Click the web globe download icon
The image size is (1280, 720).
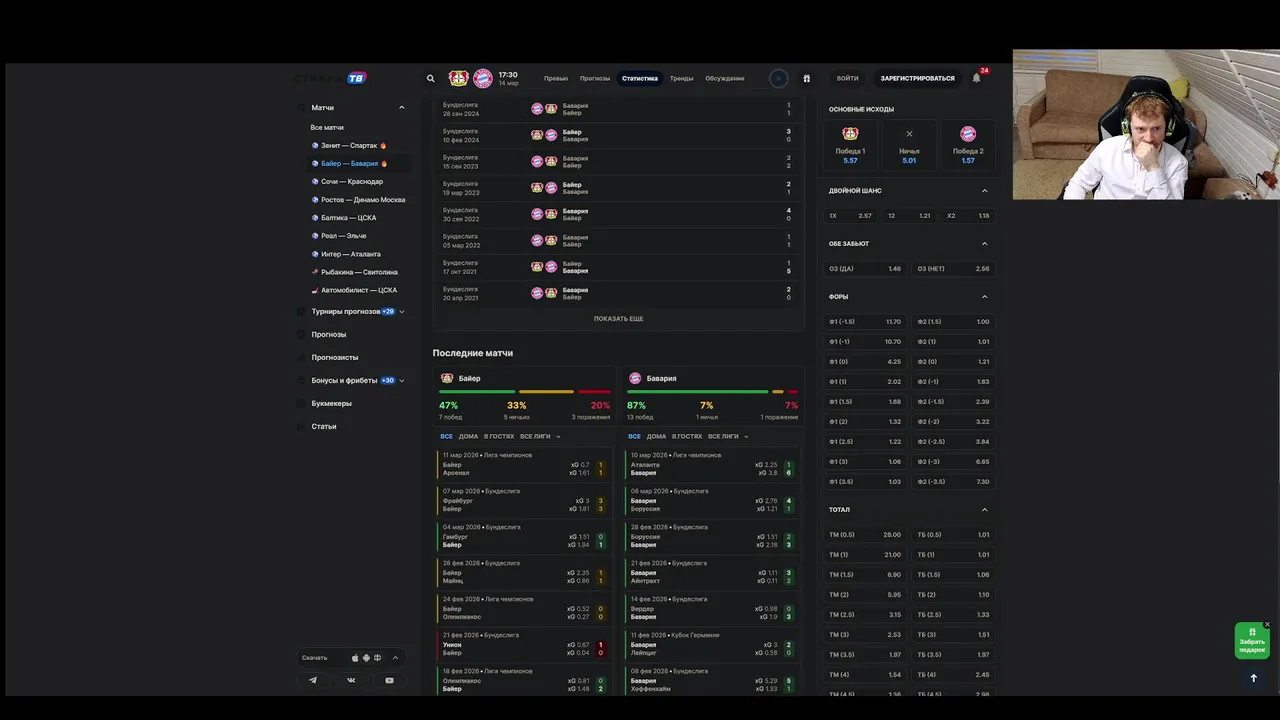(x=377, y=658)
